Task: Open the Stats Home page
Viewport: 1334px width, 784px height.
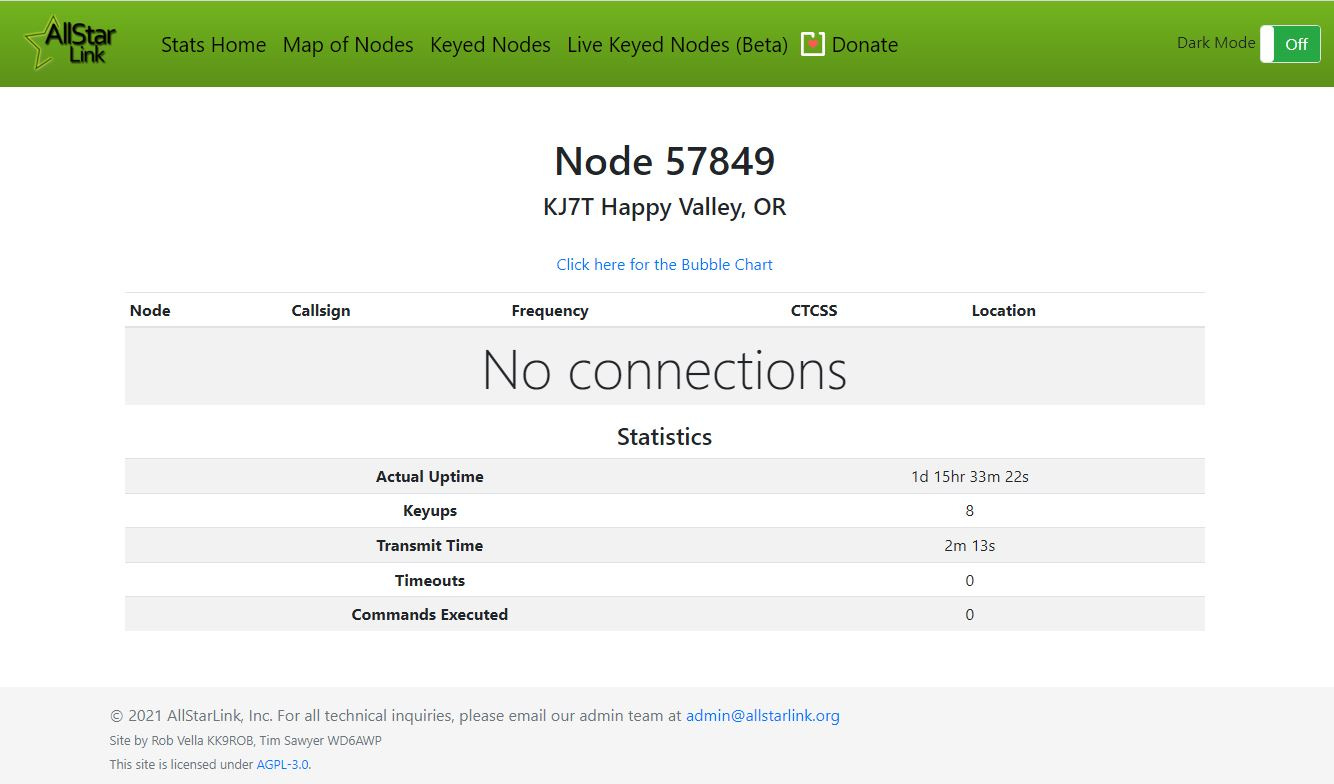Action: [213, 45]
